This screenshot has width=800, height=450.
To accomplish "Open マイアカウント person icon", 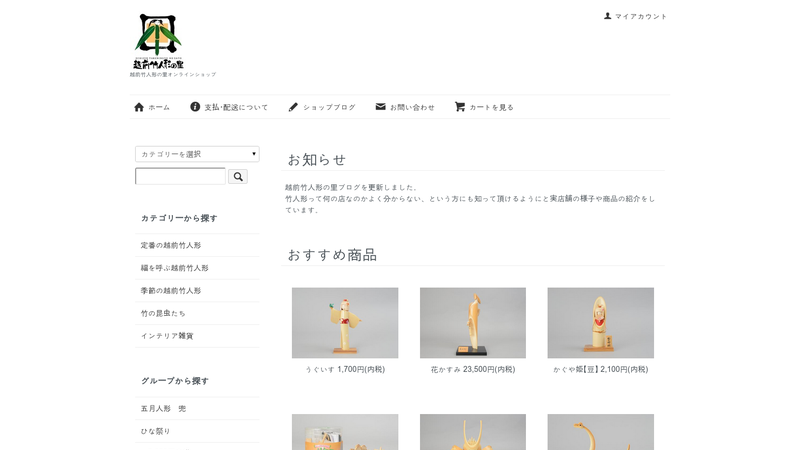I will (x=607, y=16).
